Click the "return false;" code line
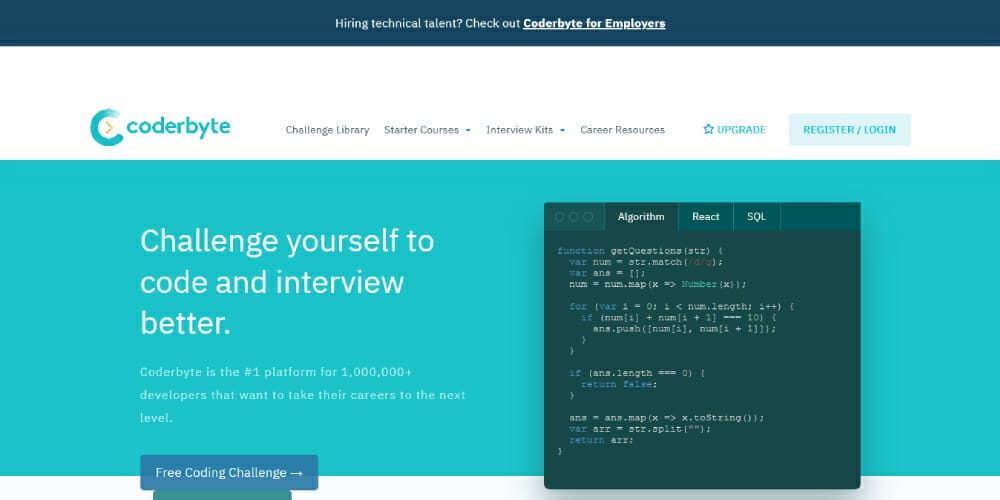Screen dimensions: 1000x500 click(x=619, y=384)
